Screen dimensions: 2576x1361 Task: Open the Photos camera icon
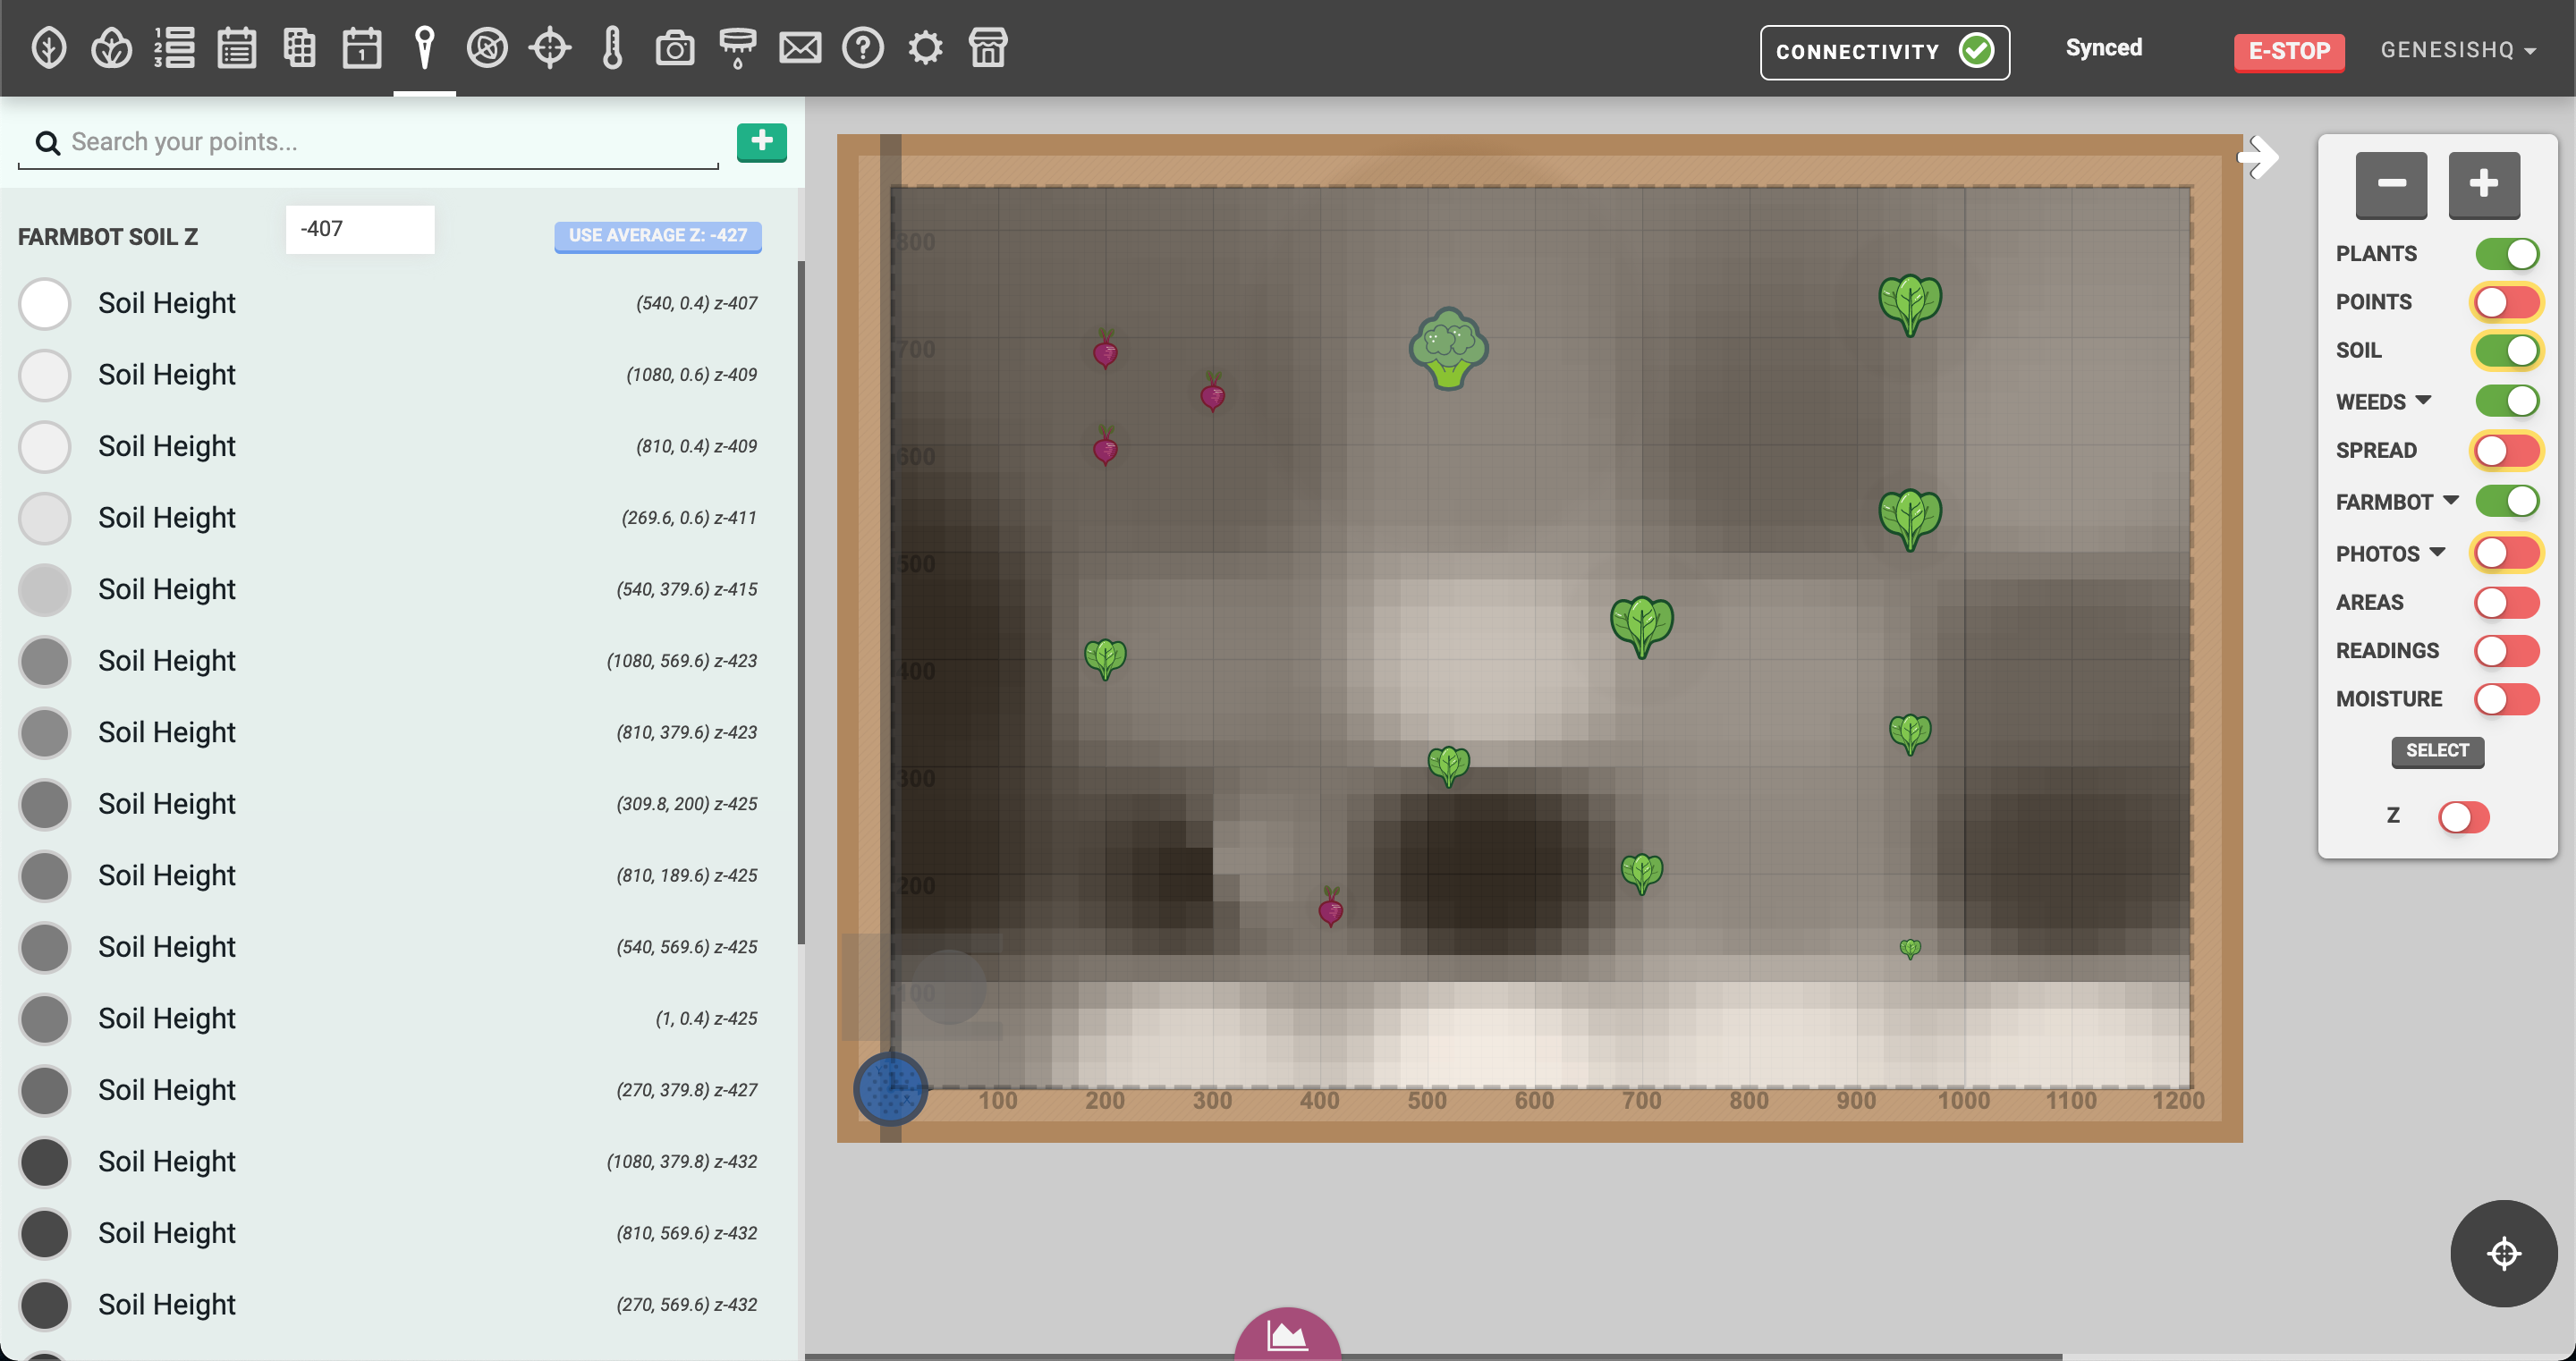[x=675, y=47]
